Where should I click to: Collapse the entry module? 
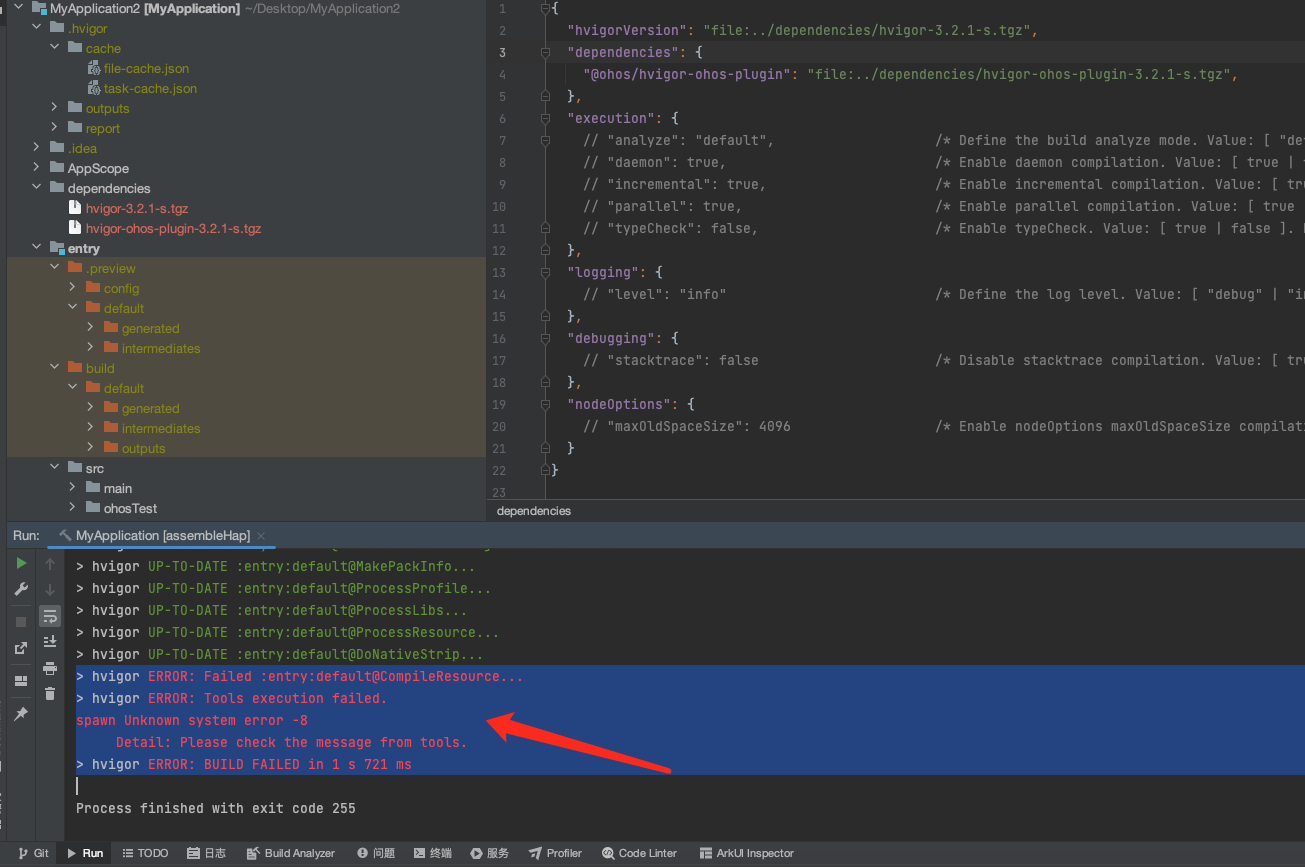click(37, 248)
